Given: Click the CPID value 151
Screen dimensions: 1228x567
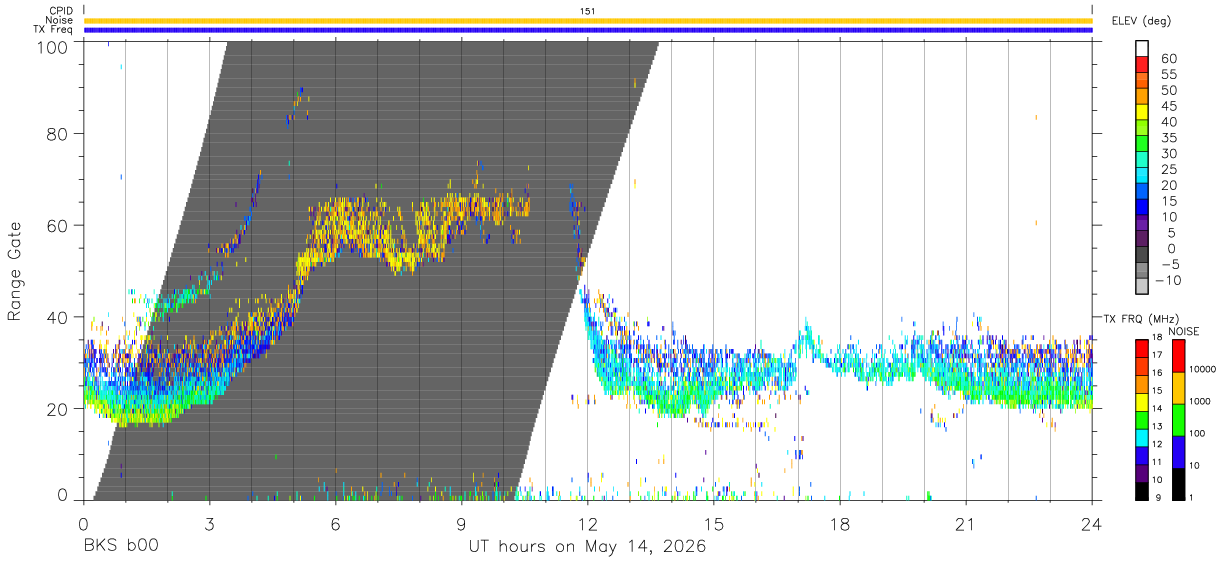Looking at the screenshot, I should 588,11.
